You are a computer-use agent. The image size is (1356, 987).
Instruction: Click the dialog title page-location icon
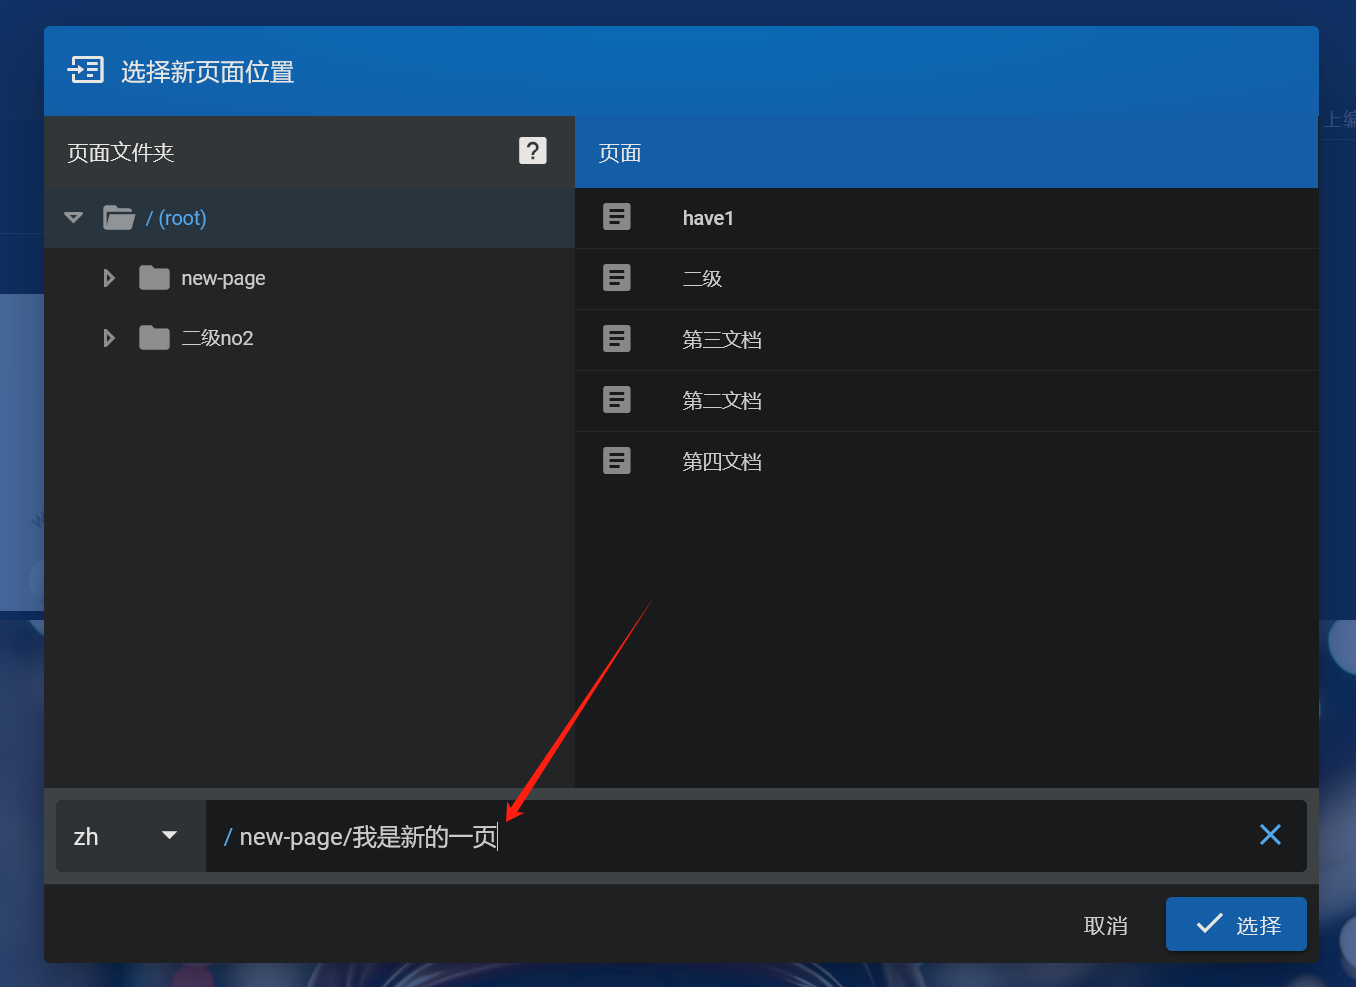[x=86, y=70]
